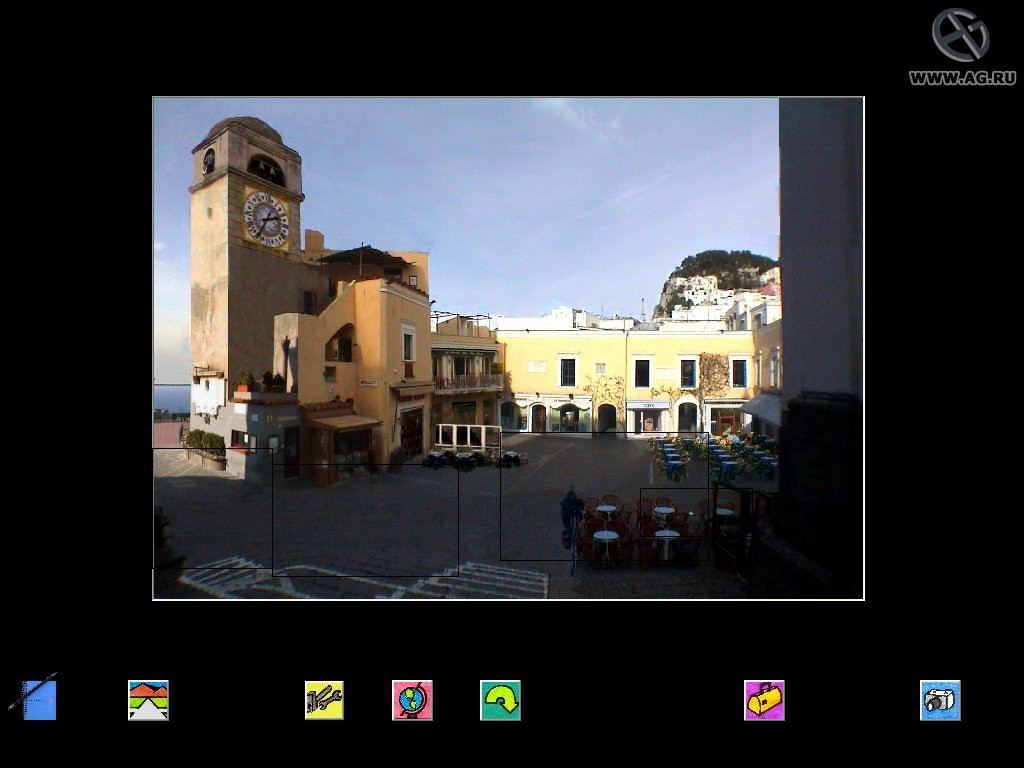The image size is (1024, 768).
Task: Select the globe icon
Action: click(412, 700)
